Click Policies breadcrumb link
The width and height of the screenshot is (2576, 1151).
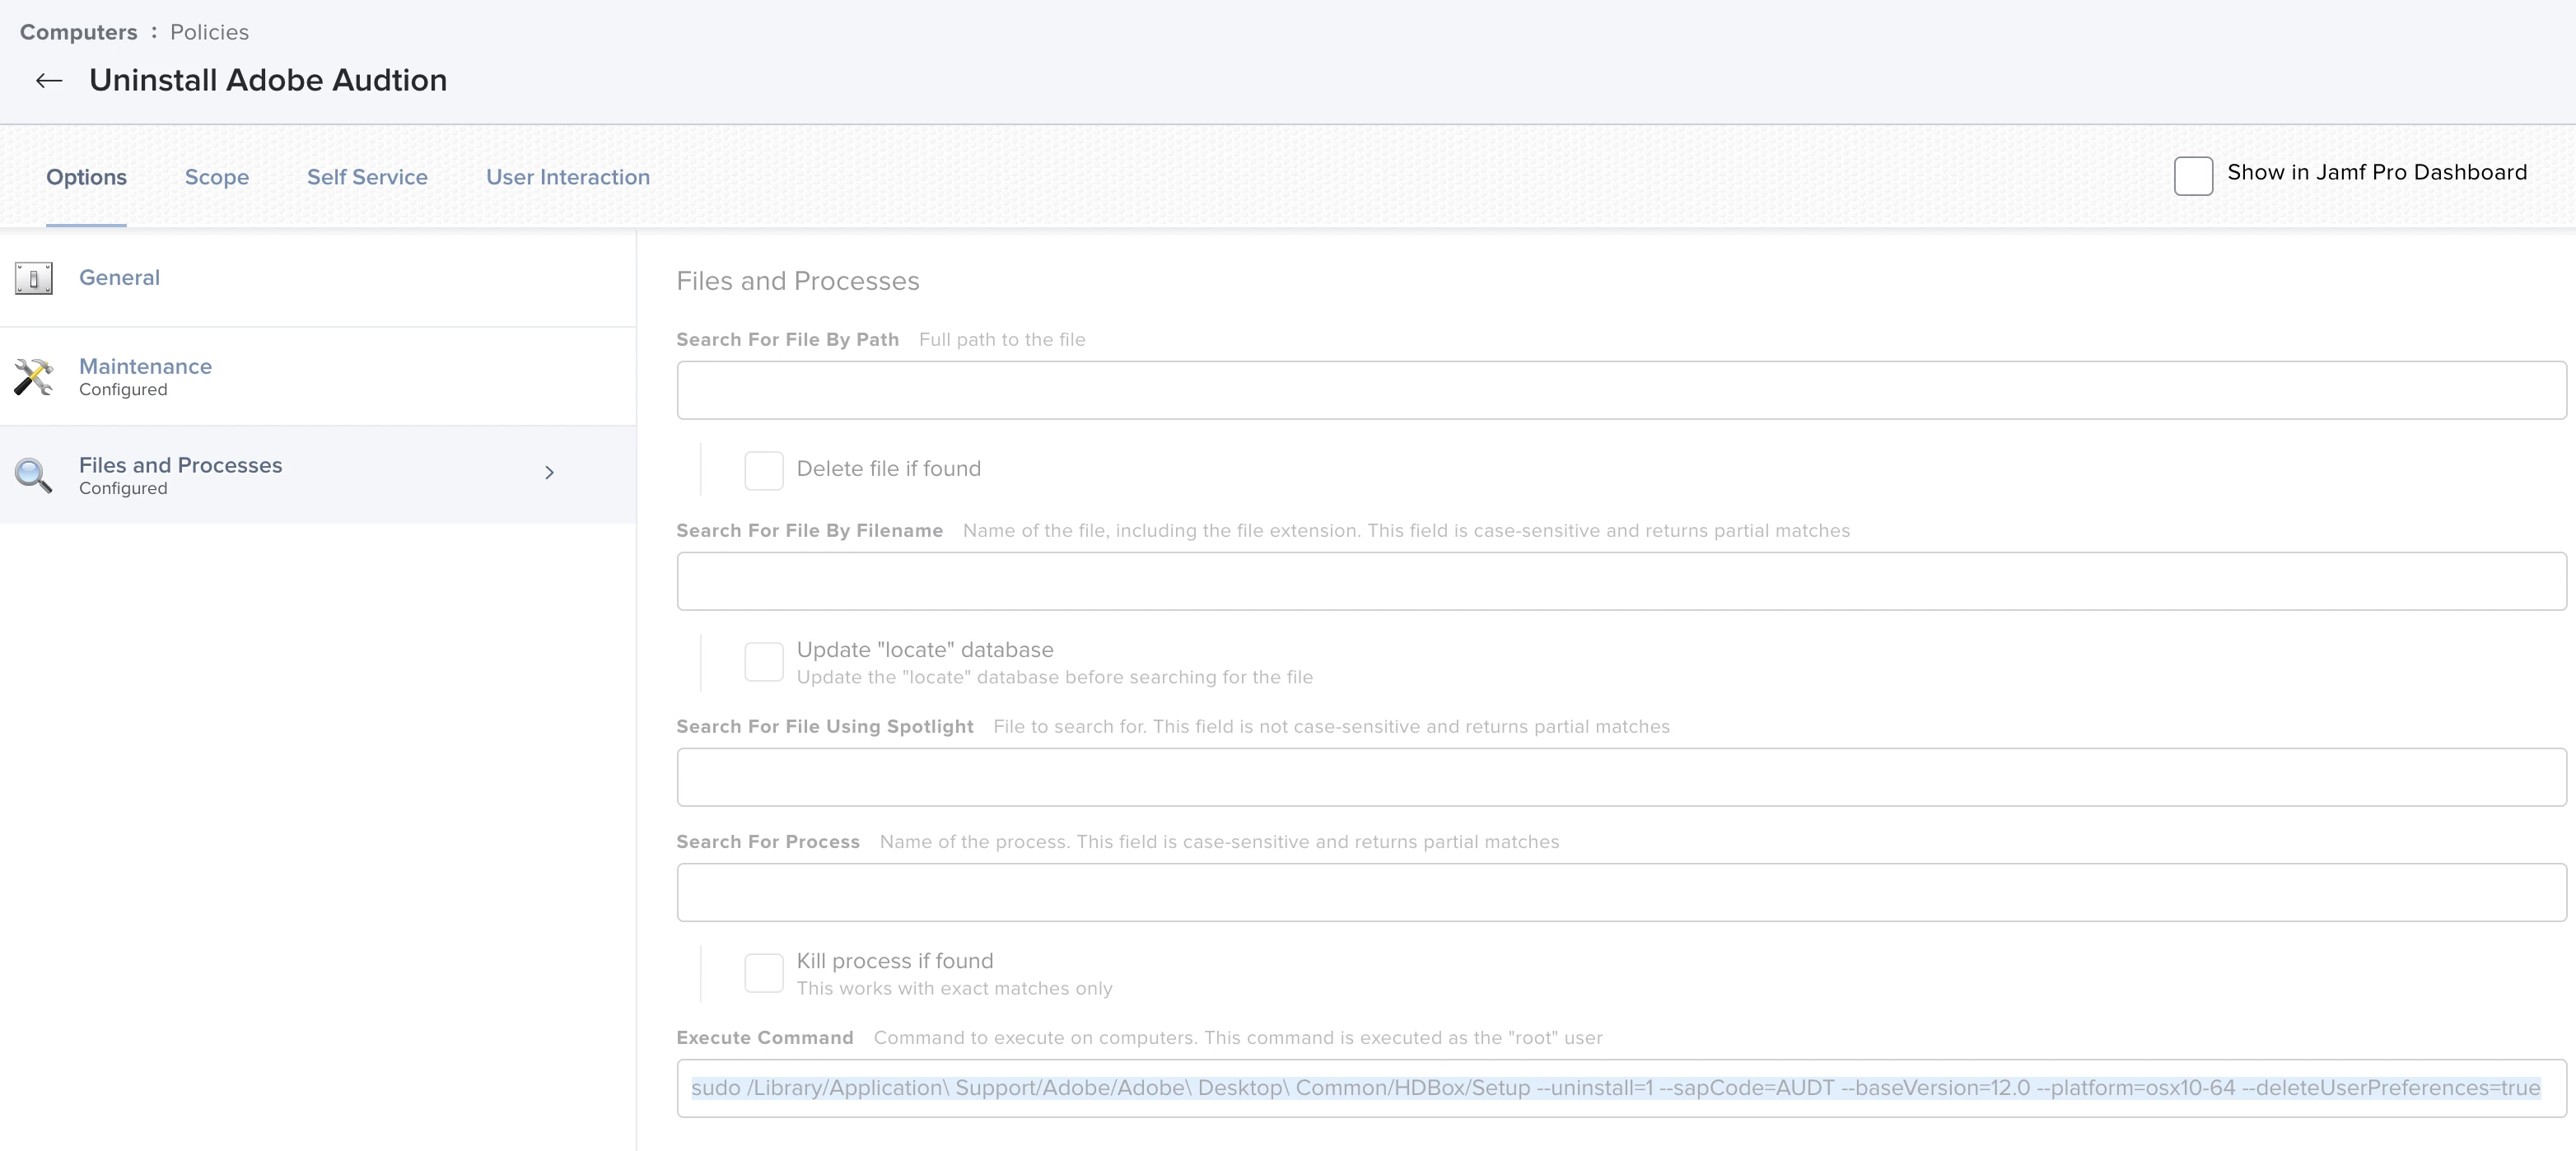[x=209, y=32]
